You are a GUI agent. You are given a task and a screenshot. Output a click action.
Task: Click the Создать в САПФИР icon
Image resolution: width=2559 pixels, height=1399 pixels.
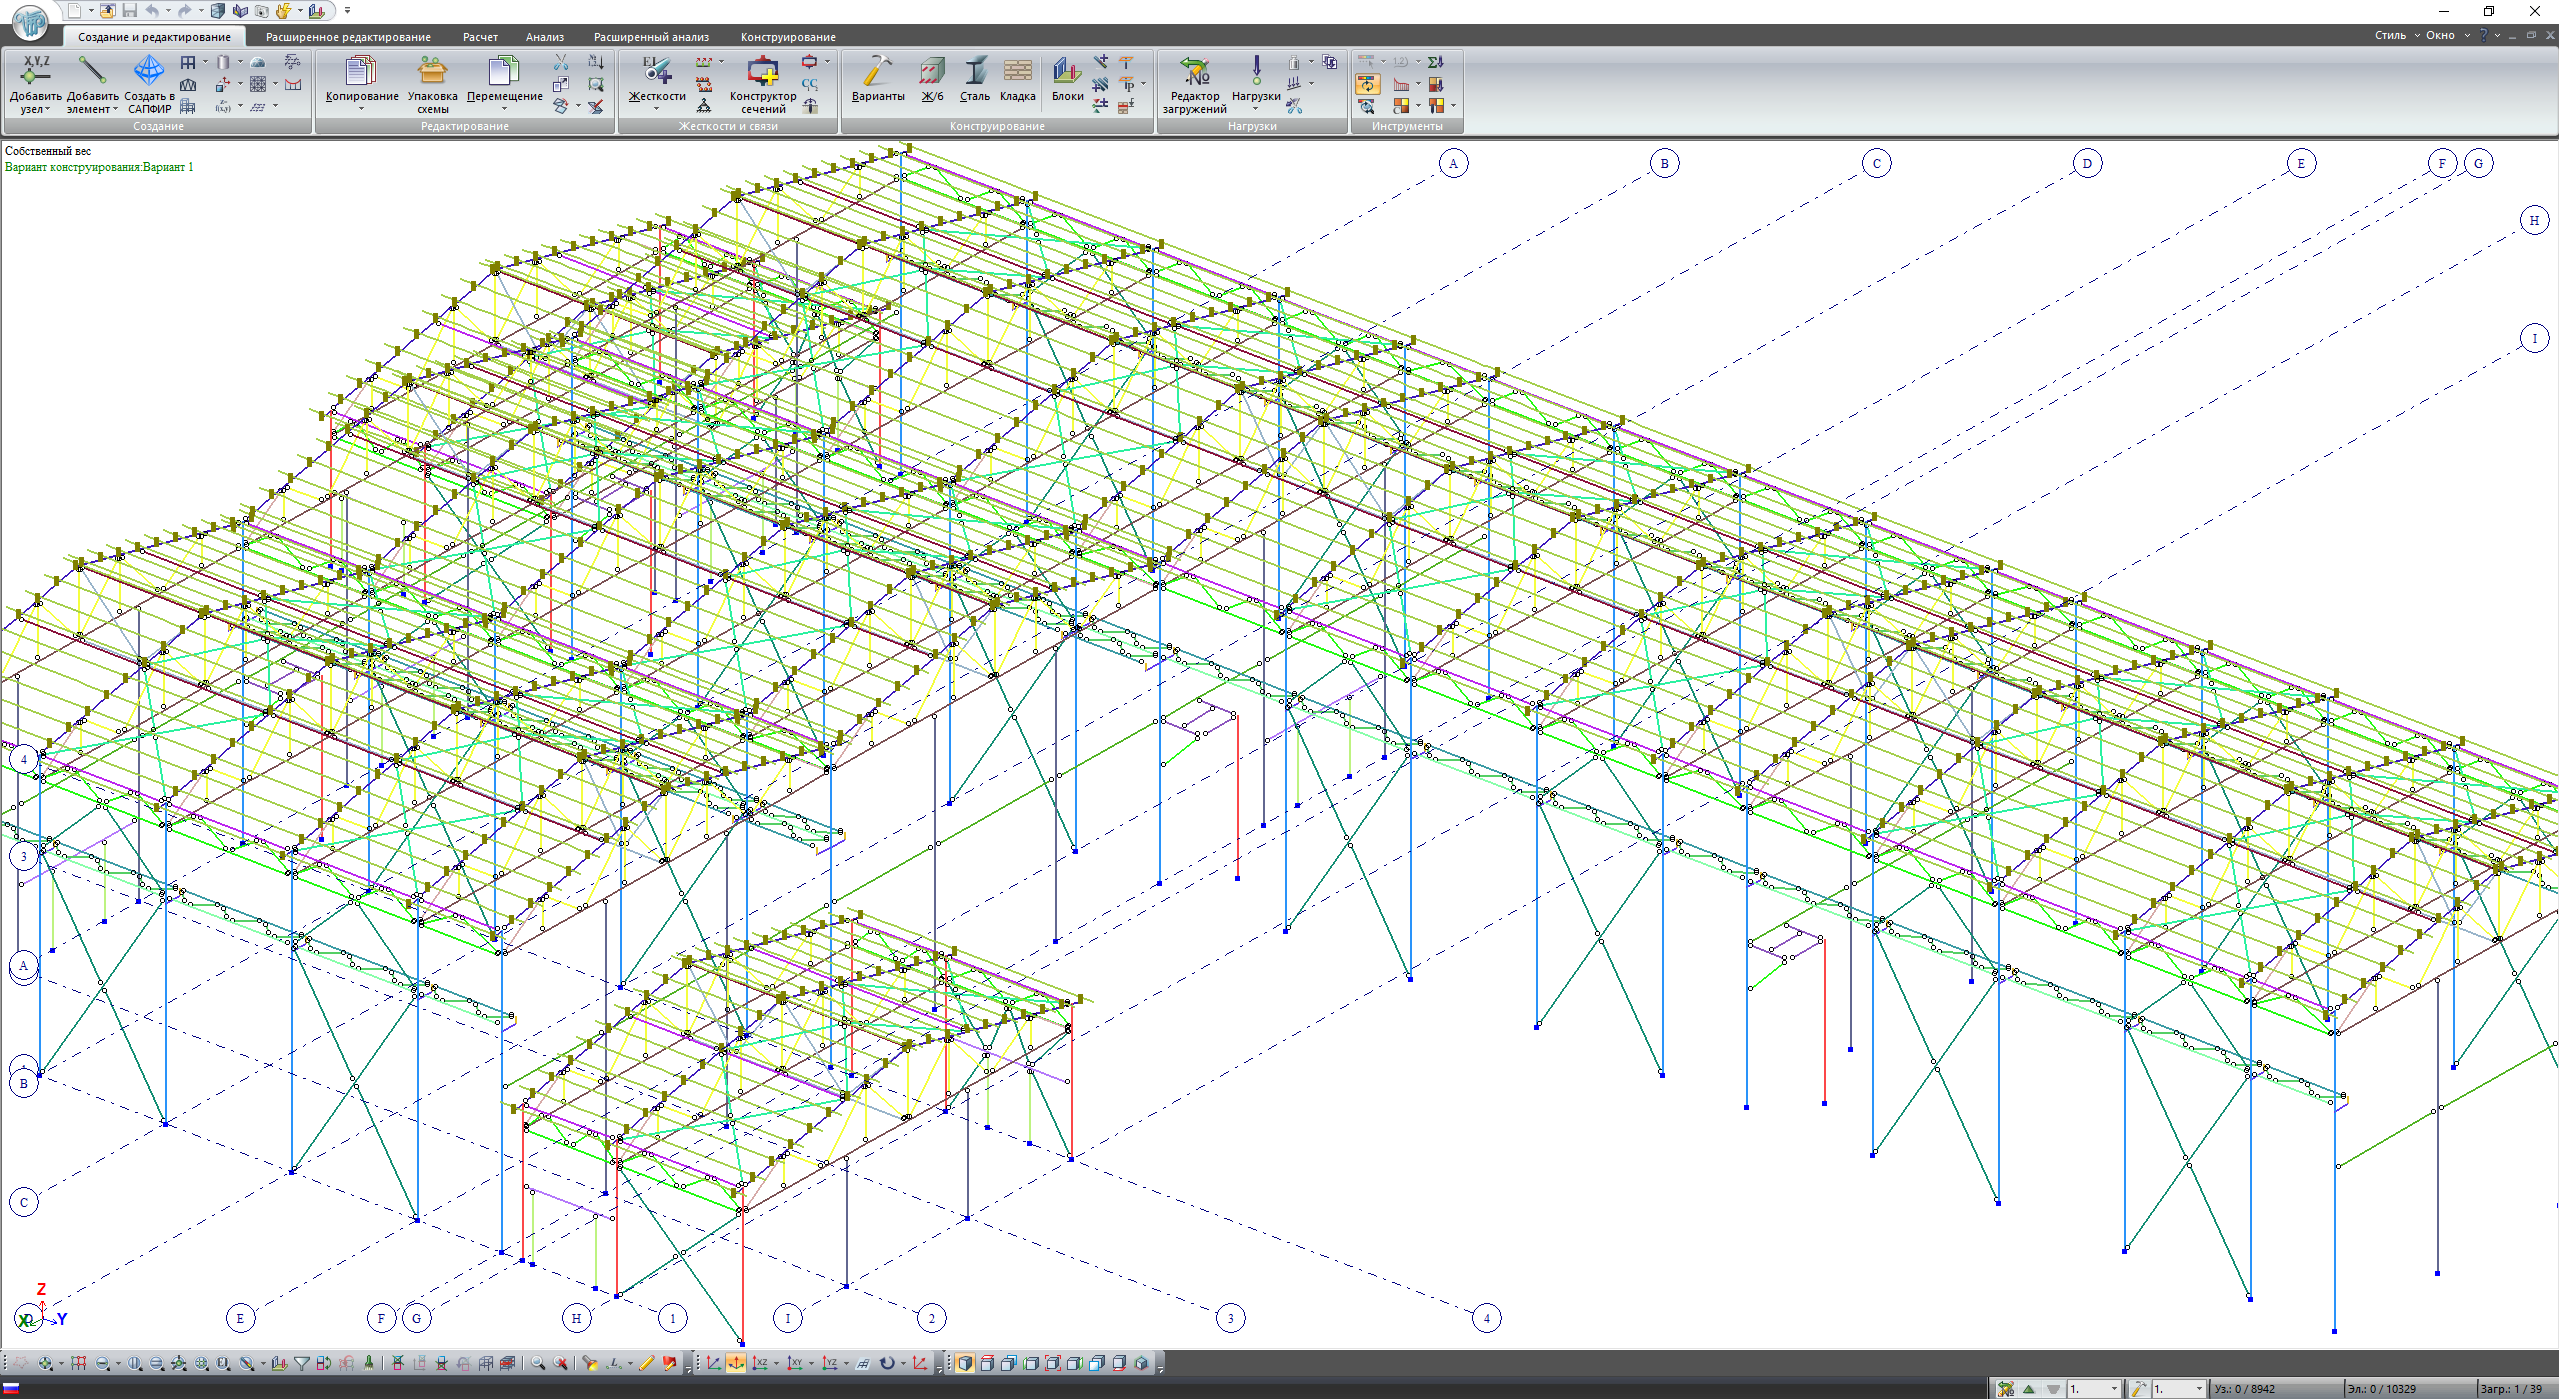[149, 72]
